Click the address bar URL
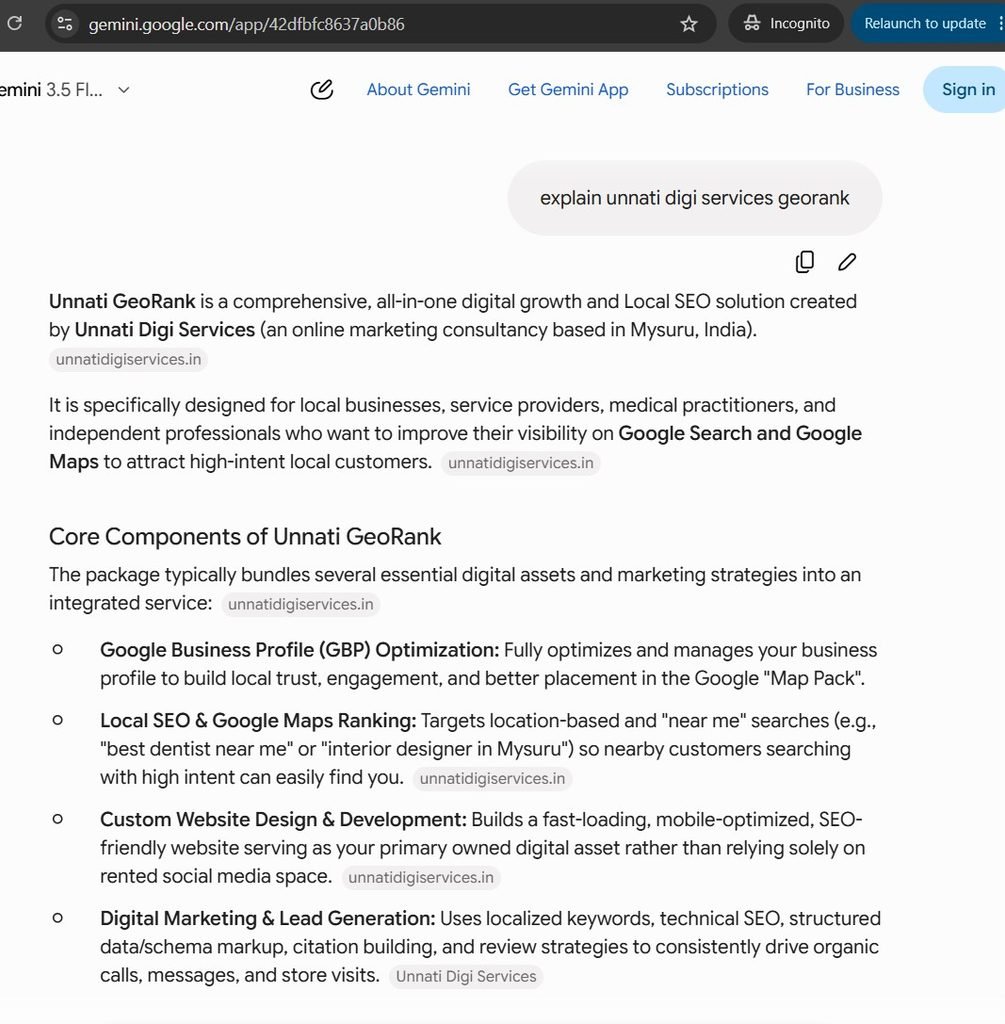The image size is (1005, 1024). (x=246, y=24)
